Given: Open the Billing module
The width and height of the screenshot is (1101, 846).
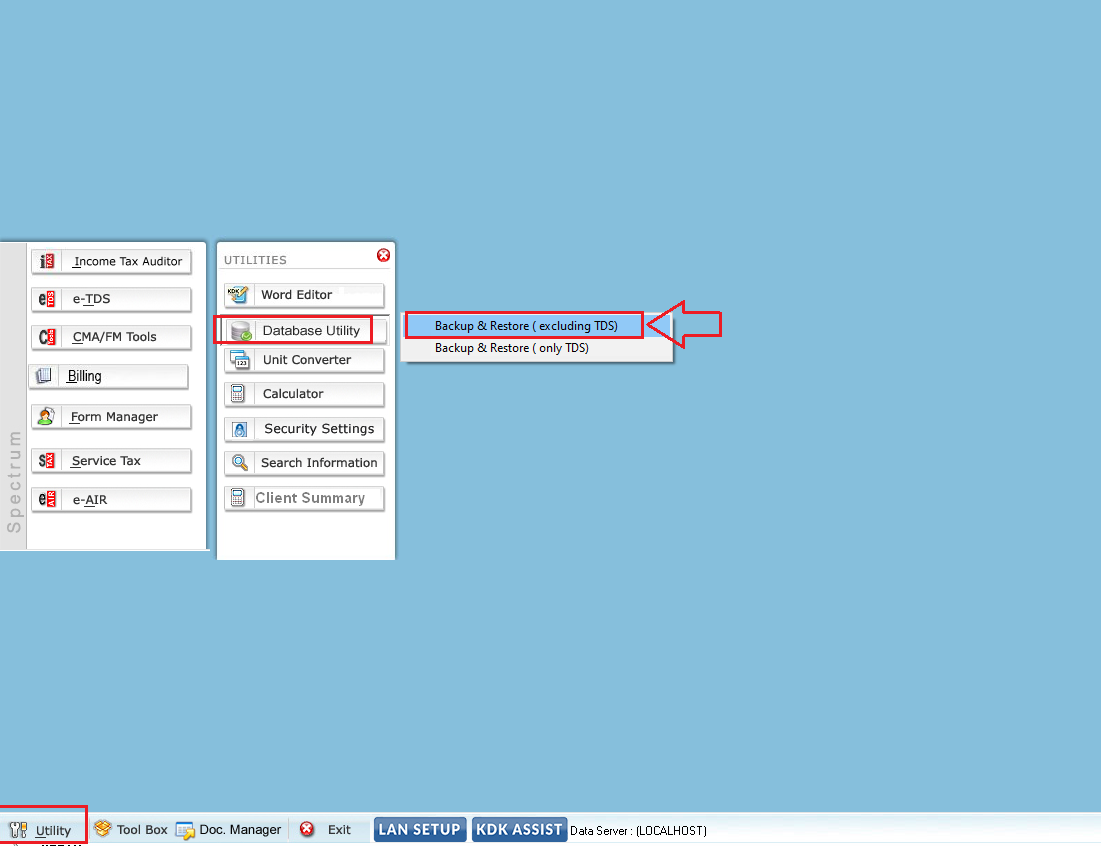Looking at the screenshot, I should (109, 376).
